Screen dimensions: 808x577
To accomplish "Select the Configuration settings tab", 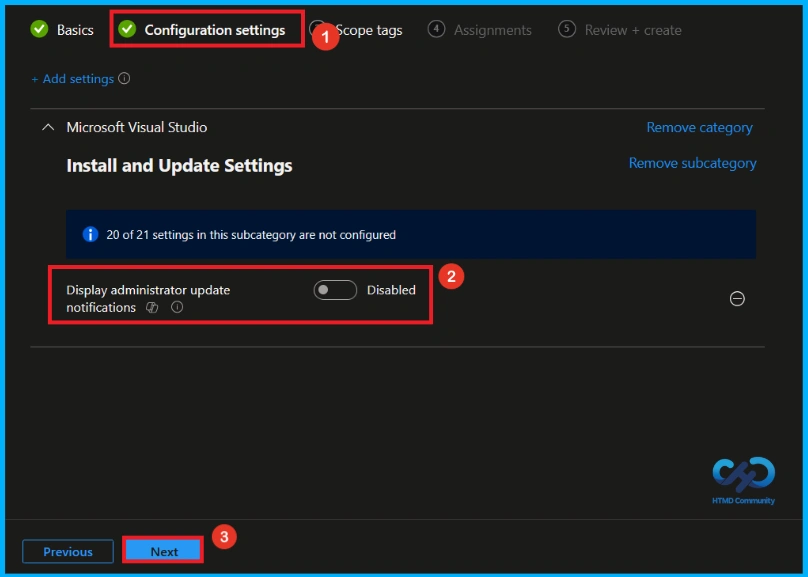I will [x=202, y=30].
